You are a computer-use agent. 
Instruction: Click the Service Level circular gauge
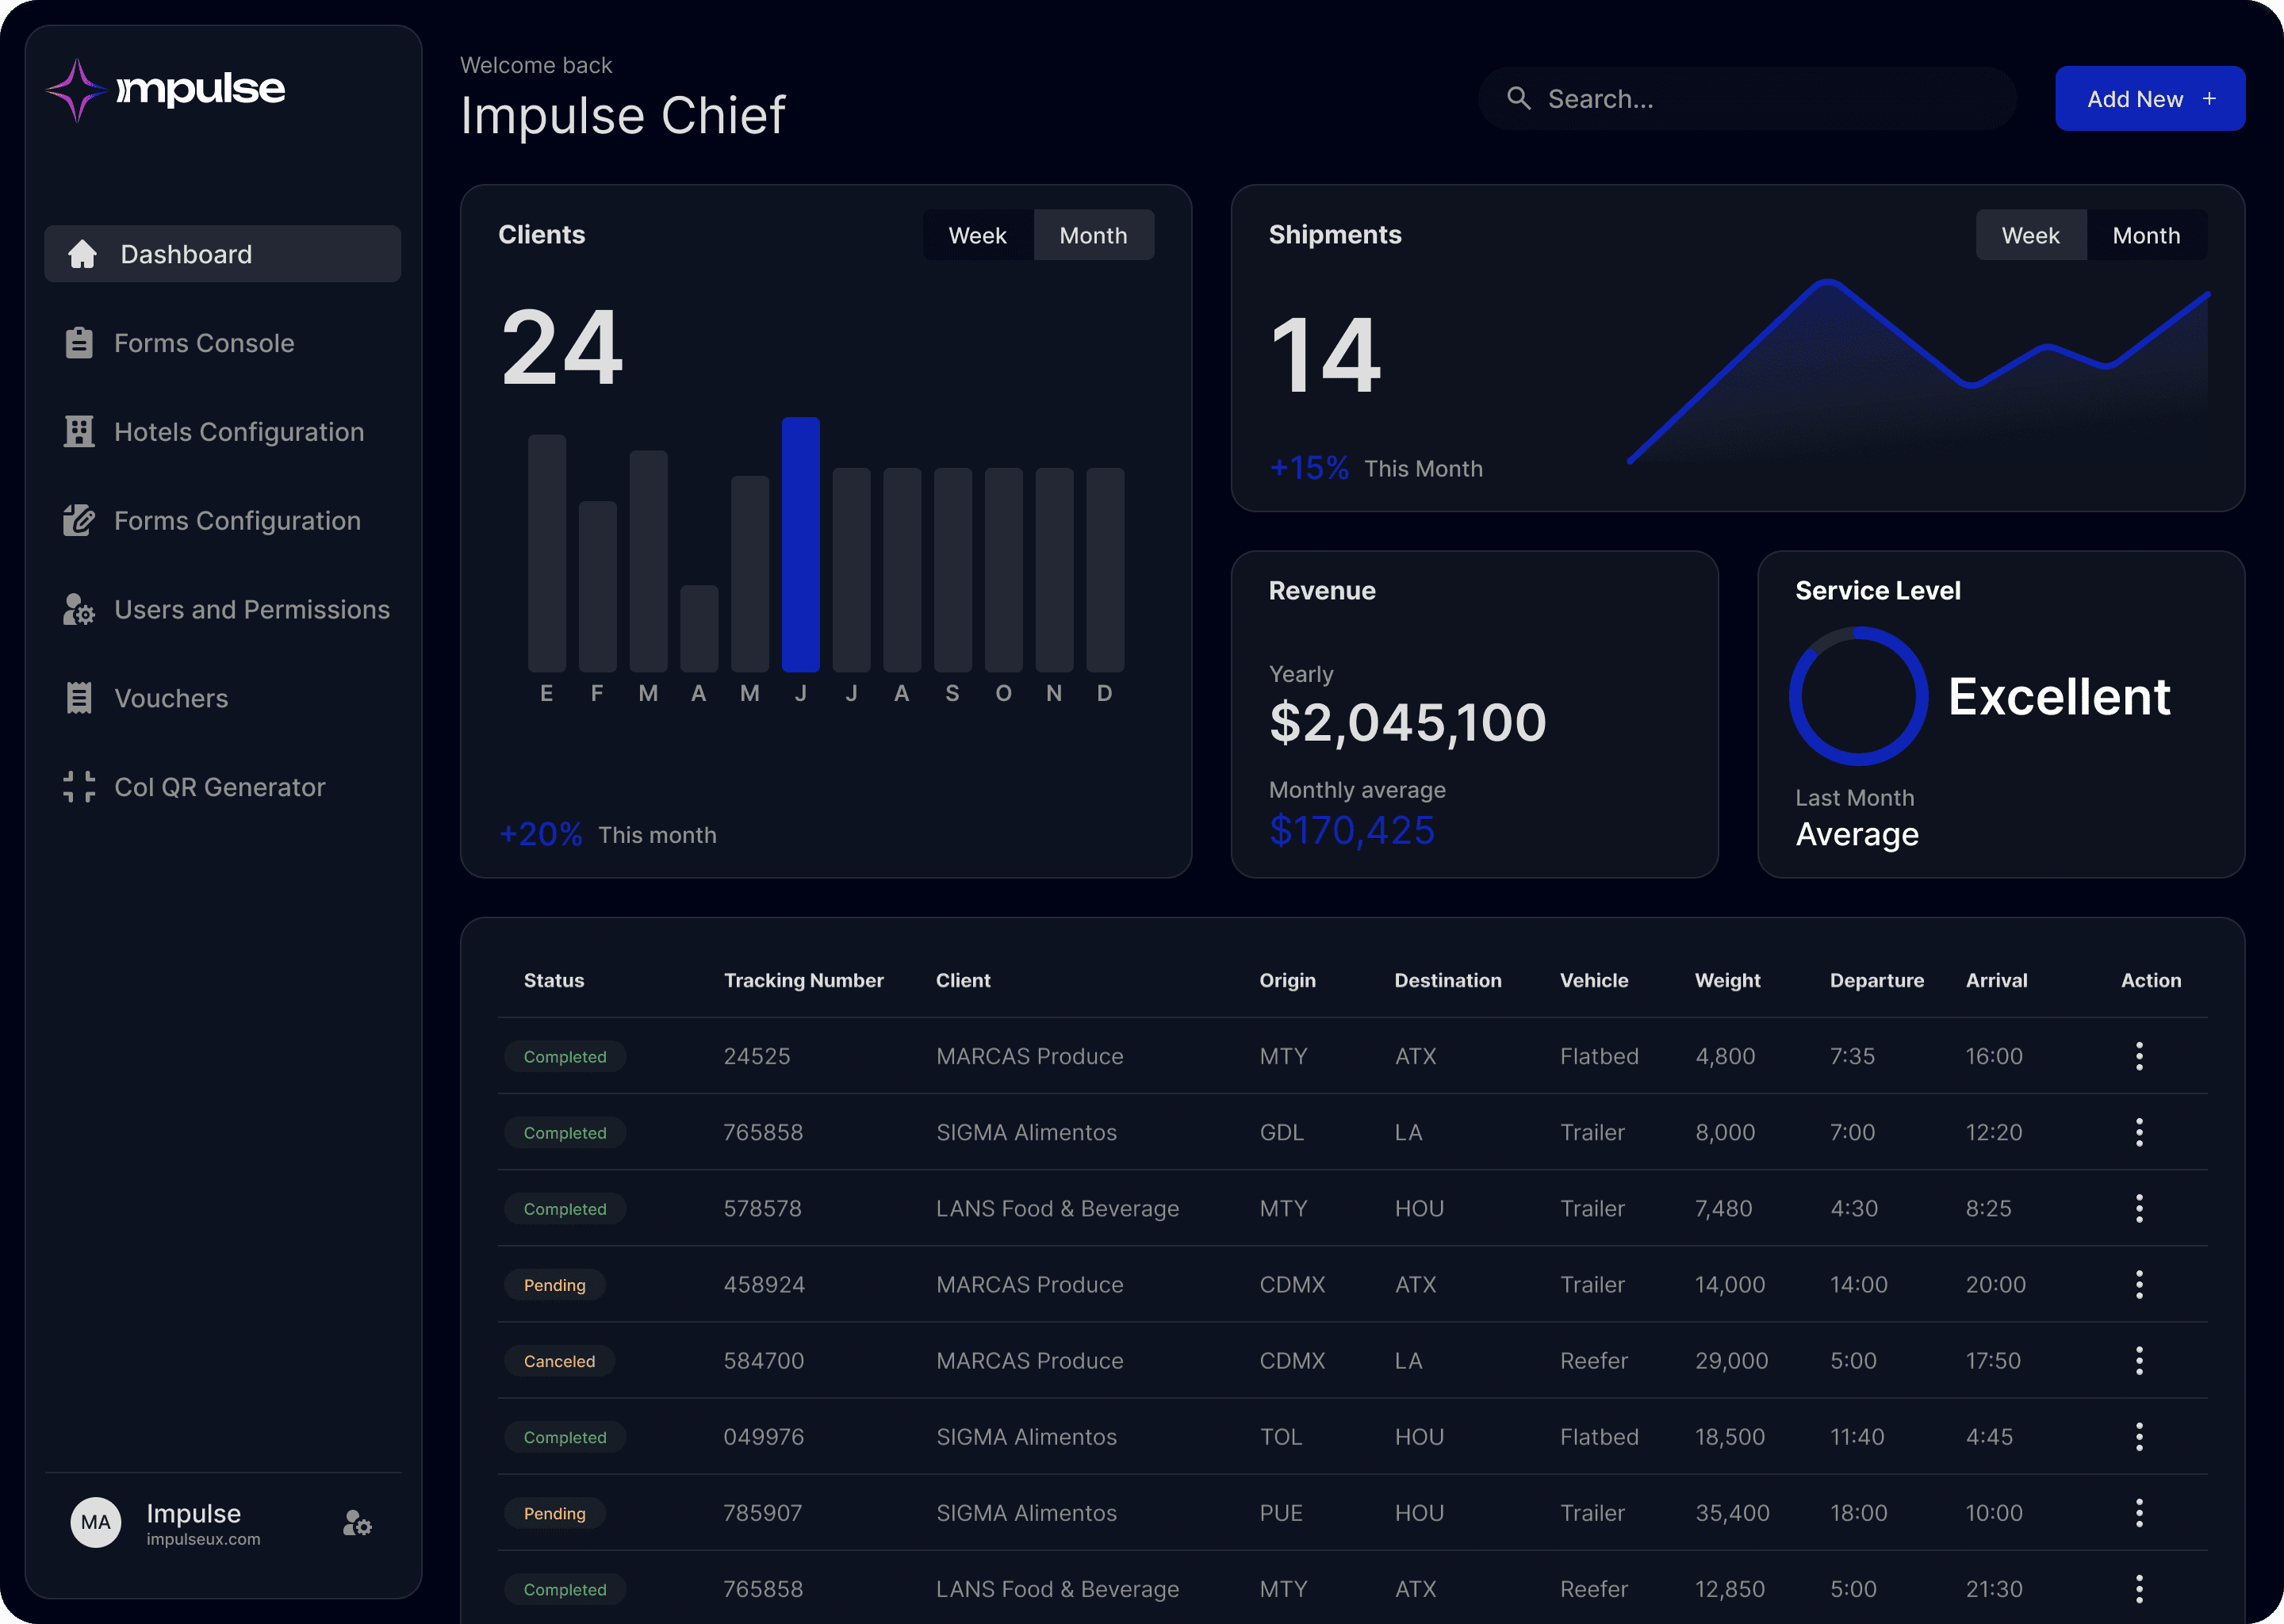tap(1858, 696)
